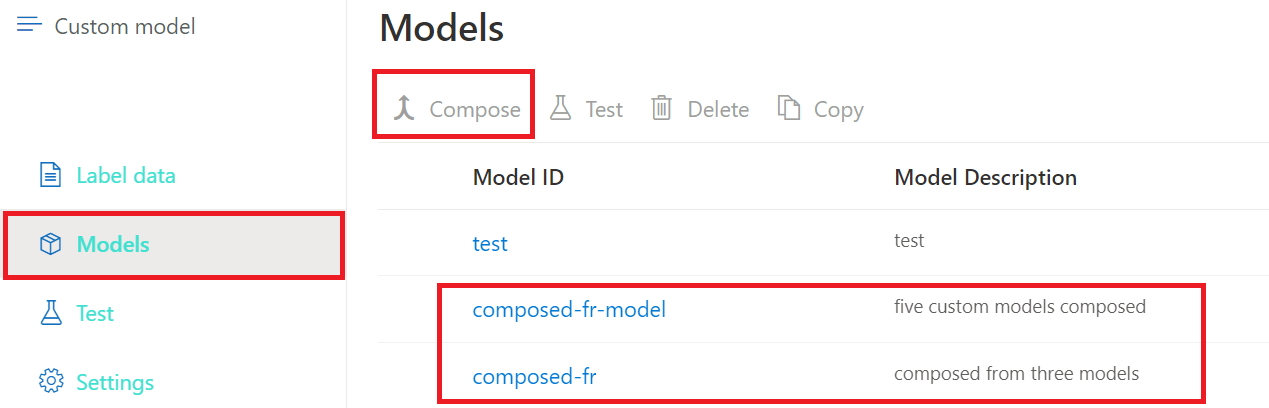Open Settings from the sidebar

(115, 382)
